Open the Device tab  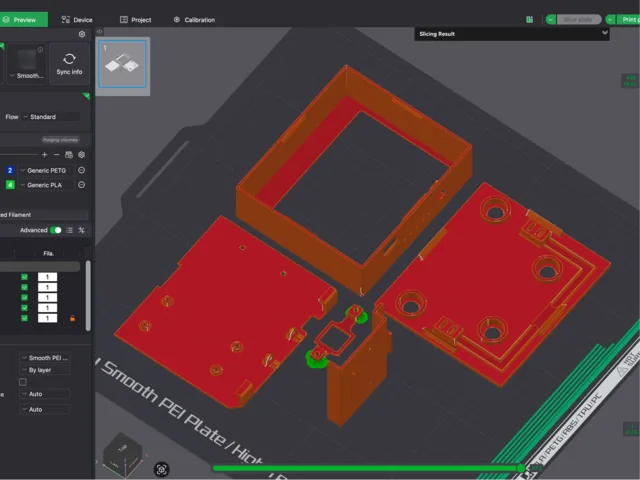(x=77, y=20)
